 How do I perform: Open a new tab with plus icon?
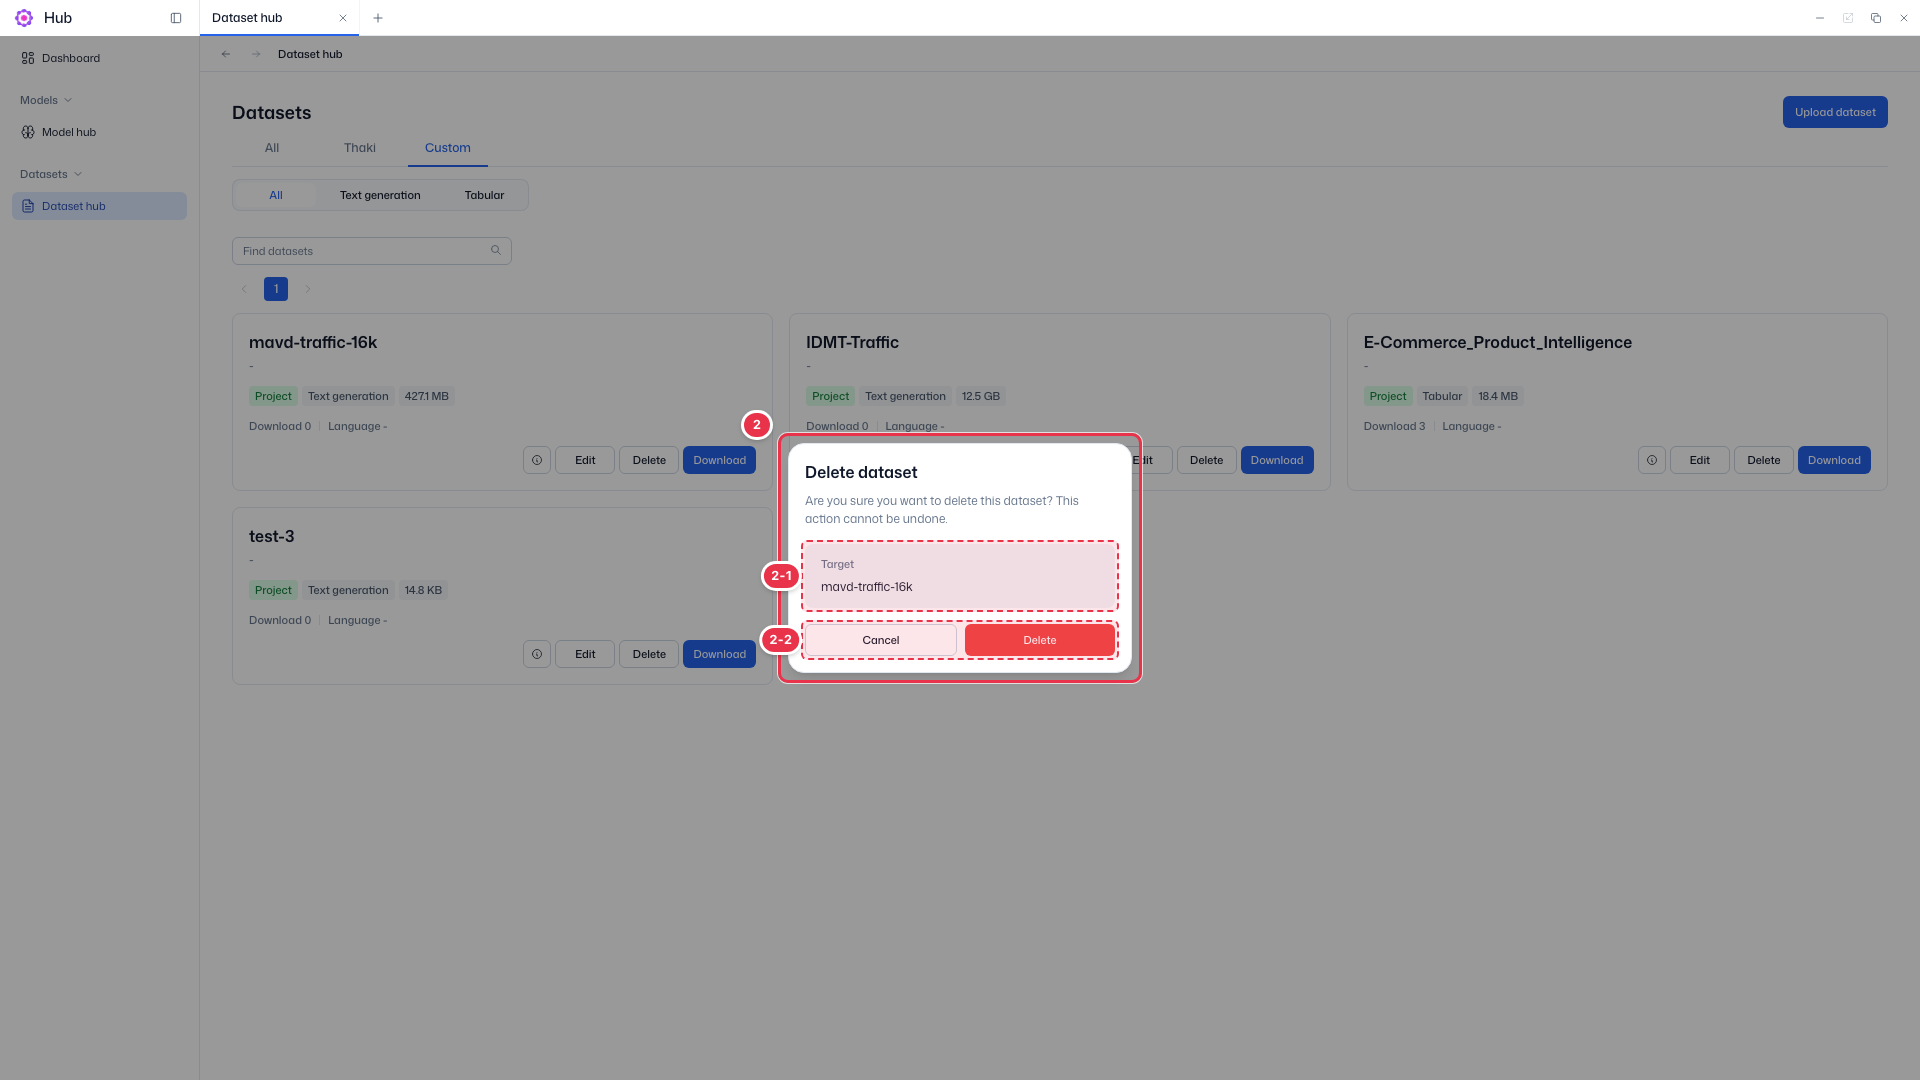(x=378, y=18)
